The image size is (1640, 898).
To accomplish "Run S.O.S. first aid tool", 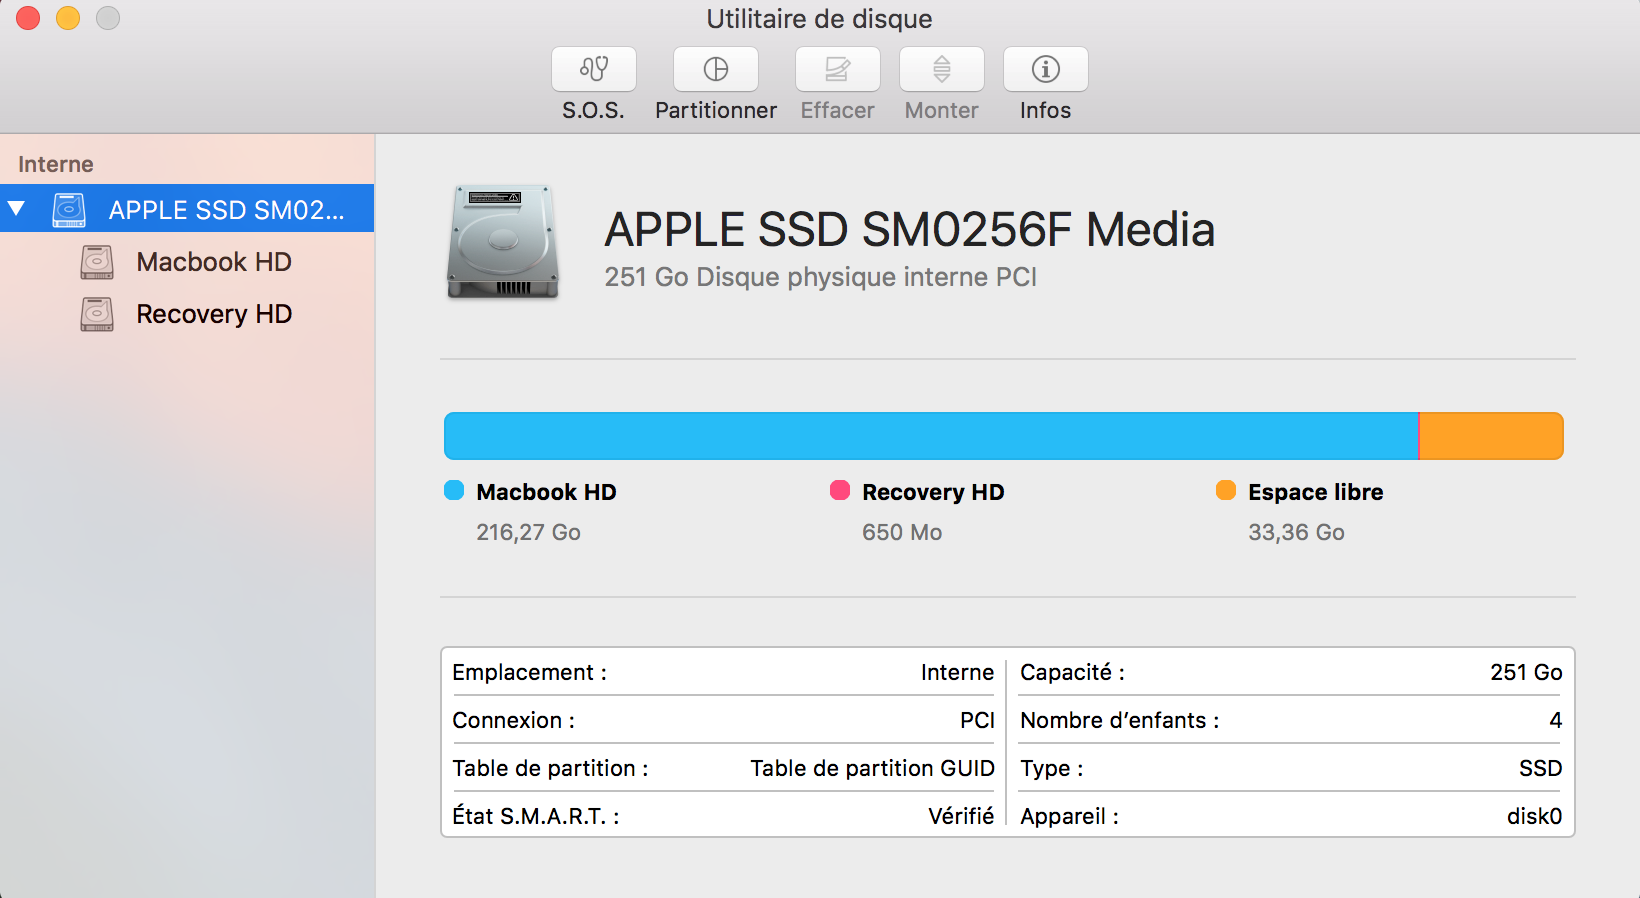I will (x=594, y=69).
